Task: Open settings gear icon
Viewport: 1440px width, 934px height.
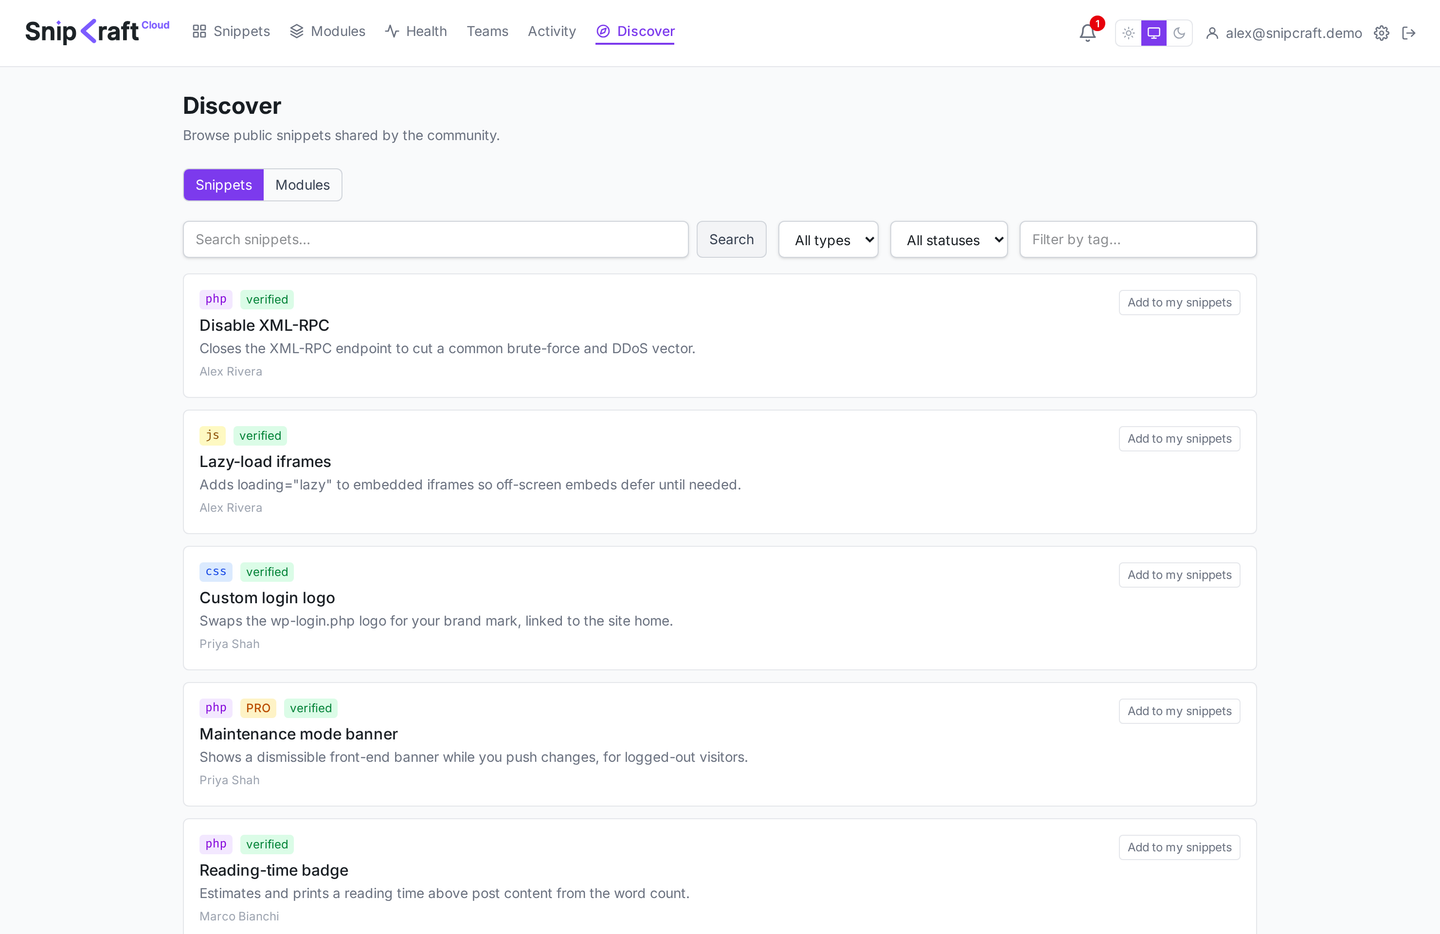Action: pyautogui.click(x=1381, y=33)
